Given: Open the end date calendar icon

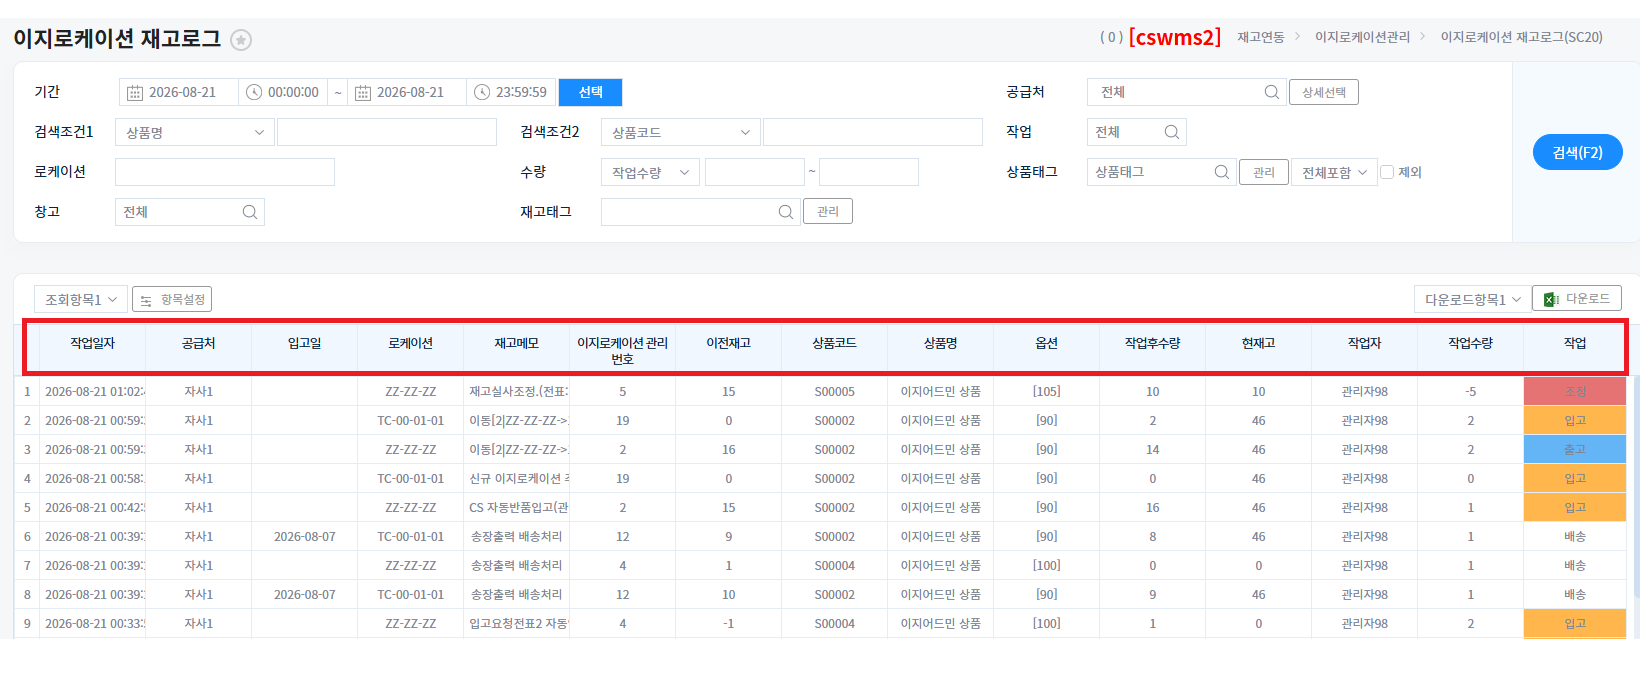Looking at the screenshot, I should click(x=363, y=92).
